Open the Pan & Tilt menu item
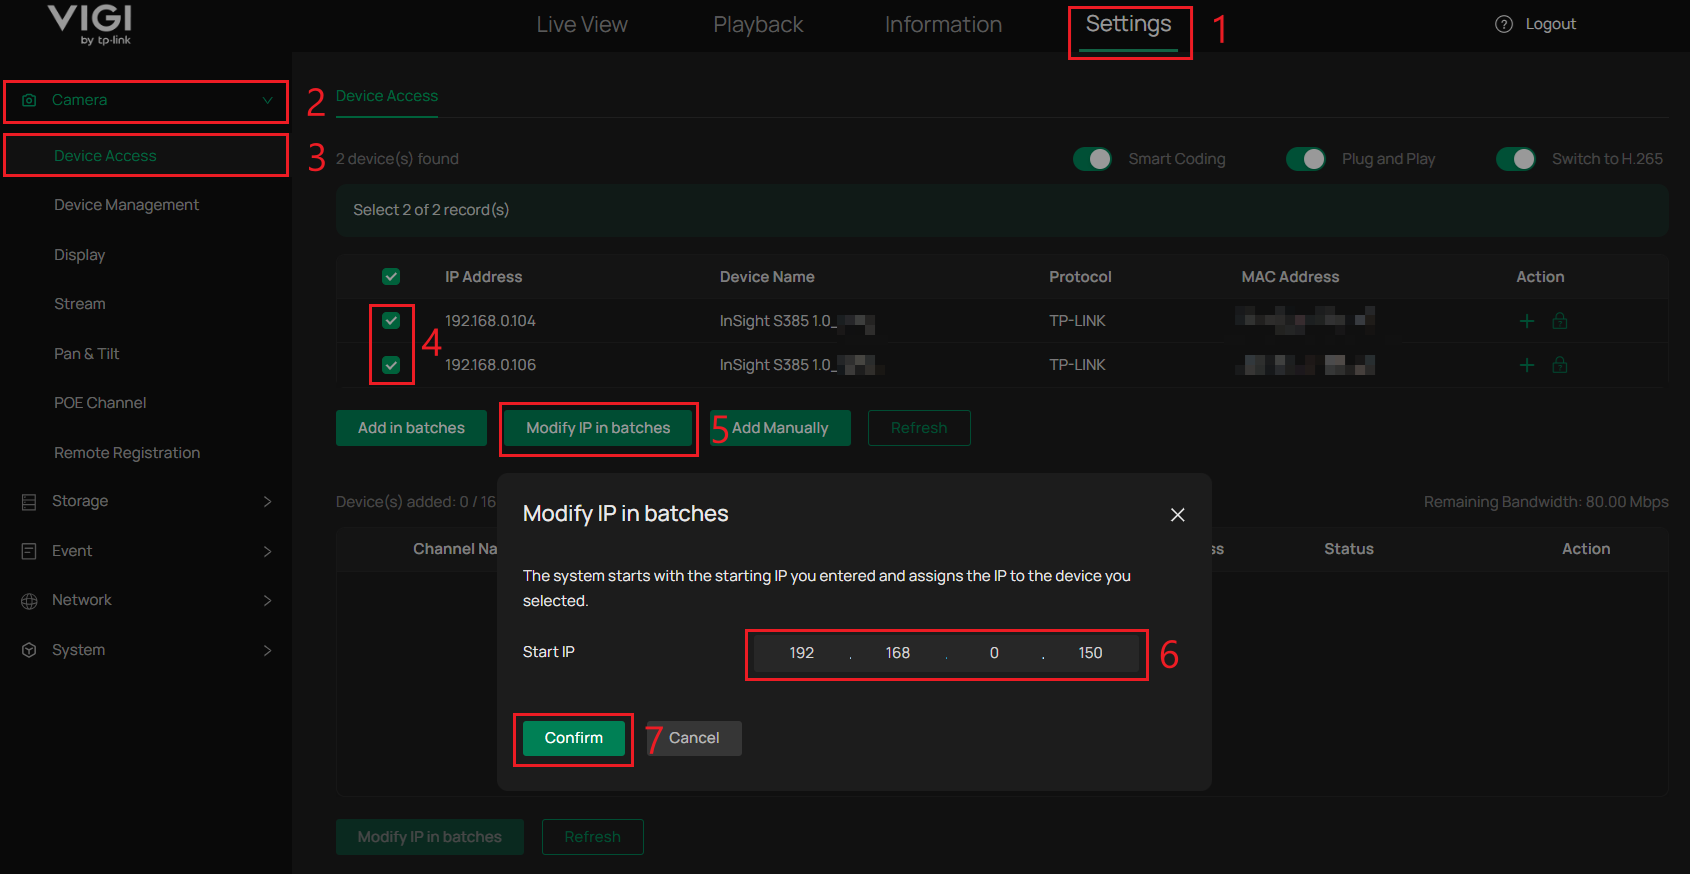Image resolution: width=1690 pixels, height=874 pixels. point(87,354)
